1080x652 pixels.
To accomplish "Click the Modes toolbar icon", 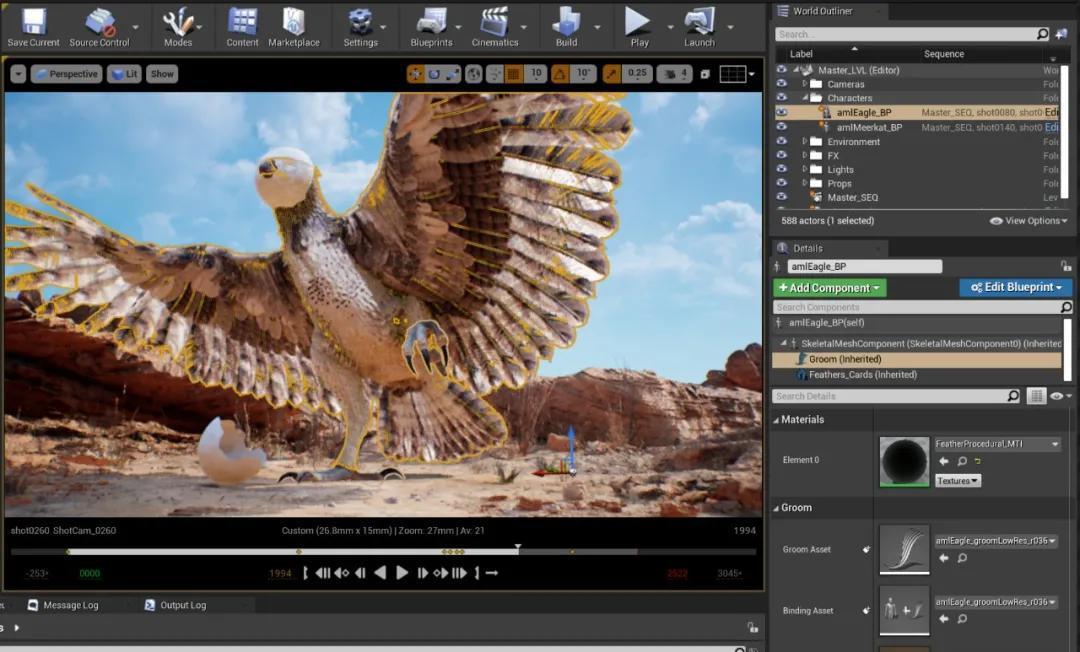I will 178,27.
